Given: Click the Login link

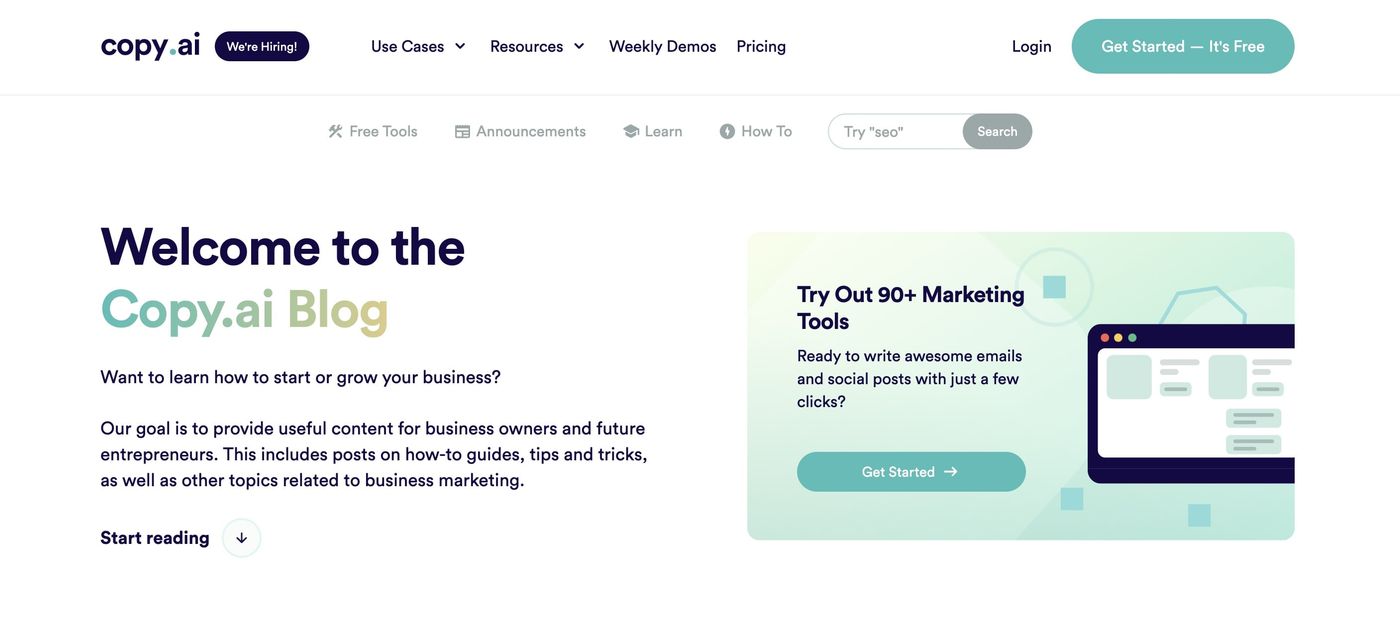Looking at the screenshot, I should [x=1031, y=46].
